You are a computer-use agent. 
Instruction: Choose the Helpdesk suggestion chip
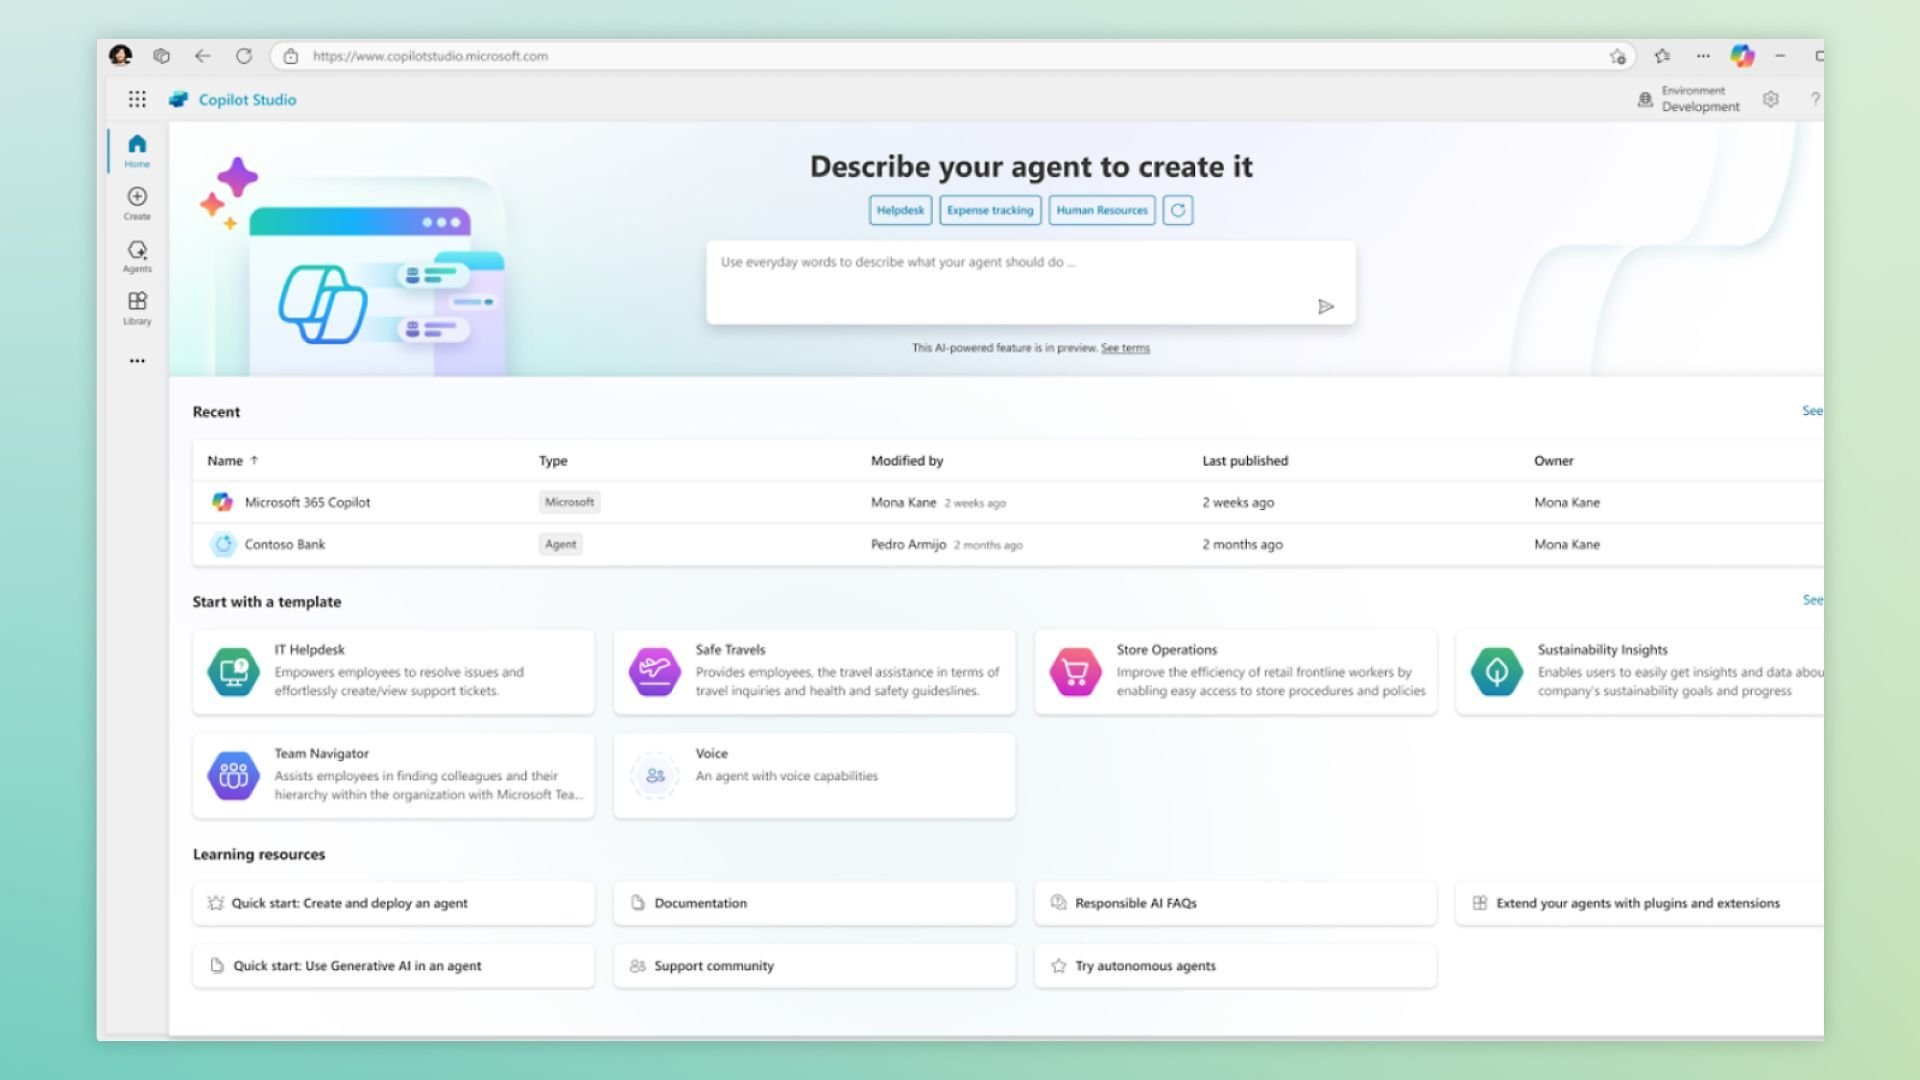point(900,210)
